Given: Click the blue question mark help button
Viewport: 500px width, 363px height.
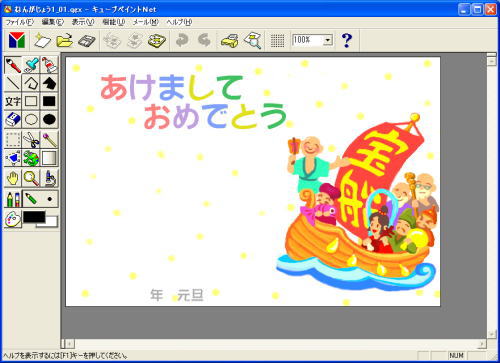Looking at the screenshot, I should (347, 41).
